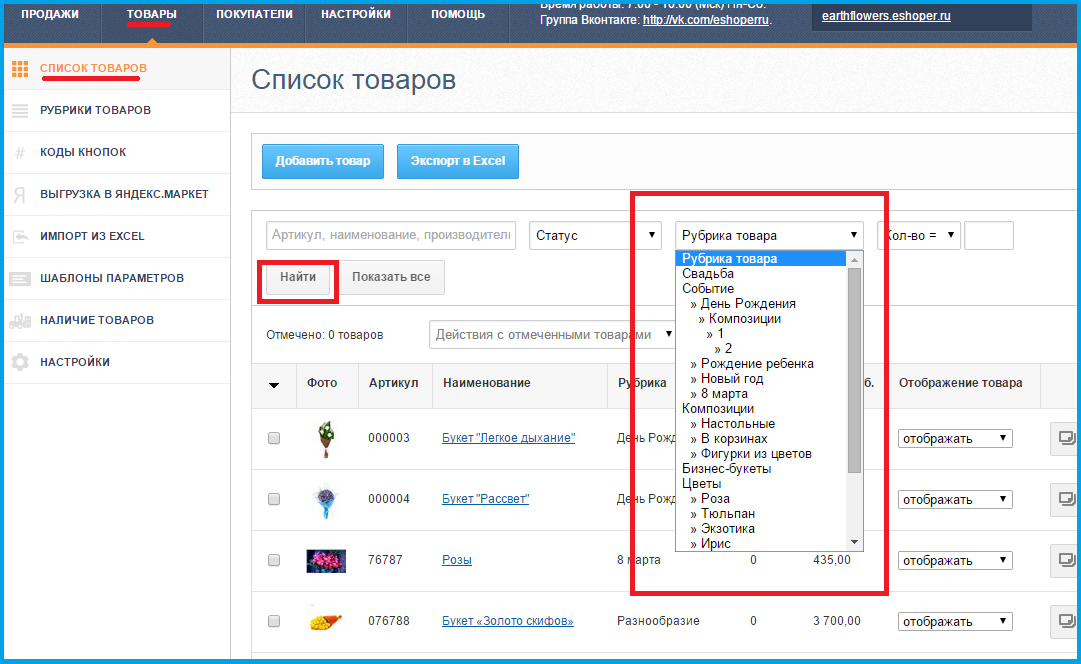Open the Розы product photo
Screen dimensions: 1081x664
325,561
